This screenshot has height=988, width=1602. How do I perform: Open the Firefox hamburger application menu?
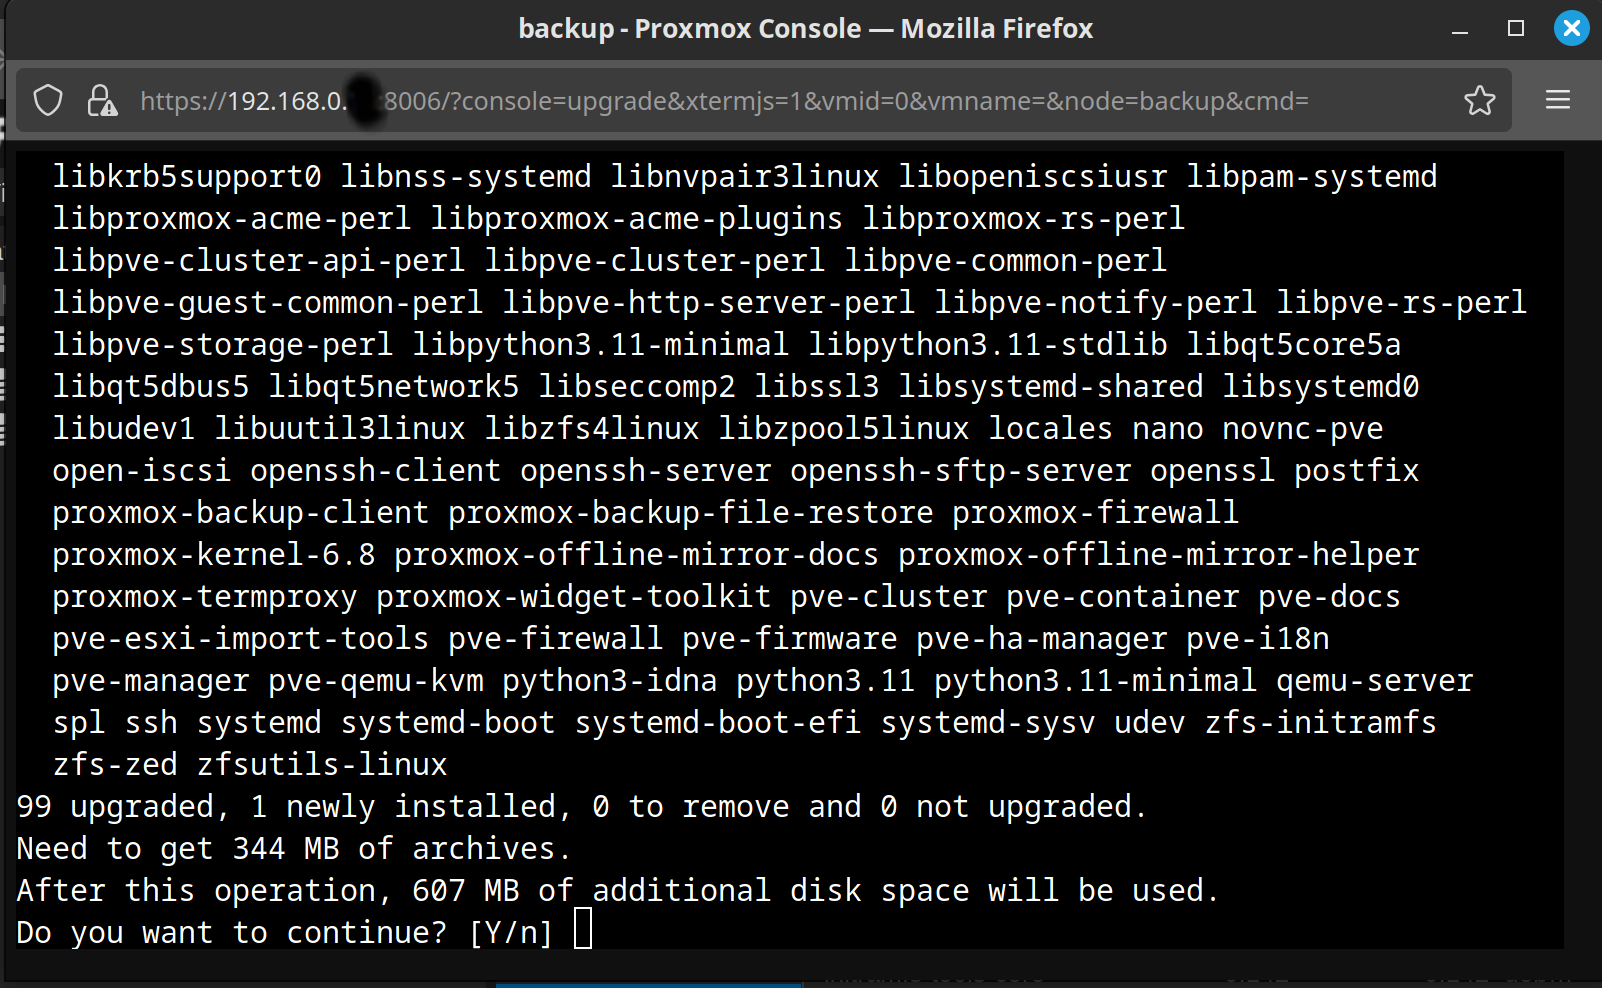click(x=1557, y=100)
